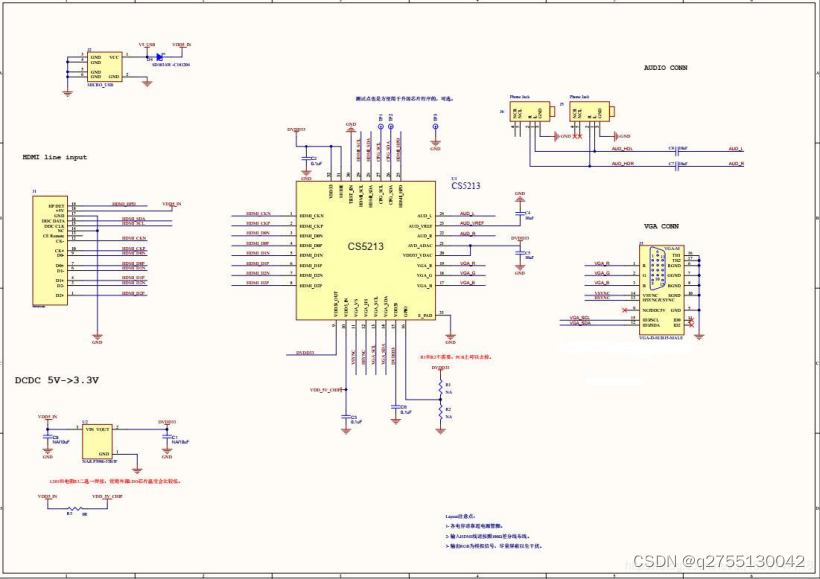The width and height of the screenshot is (820, 579).
Task: Click the AUD_HDL net label
Action: click(622, 149)
